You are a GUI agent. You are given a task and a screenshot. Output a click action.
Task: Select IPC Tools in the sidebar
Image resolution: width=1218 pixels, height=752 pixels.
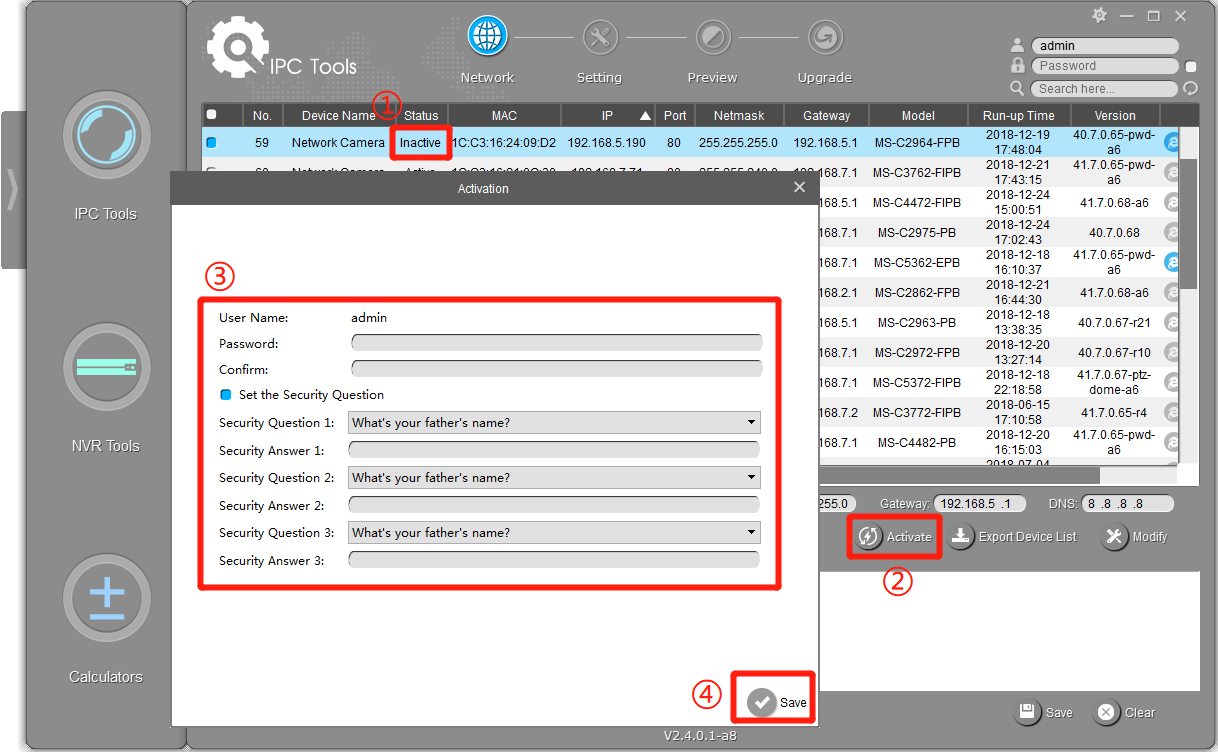(x=106, y=135)
